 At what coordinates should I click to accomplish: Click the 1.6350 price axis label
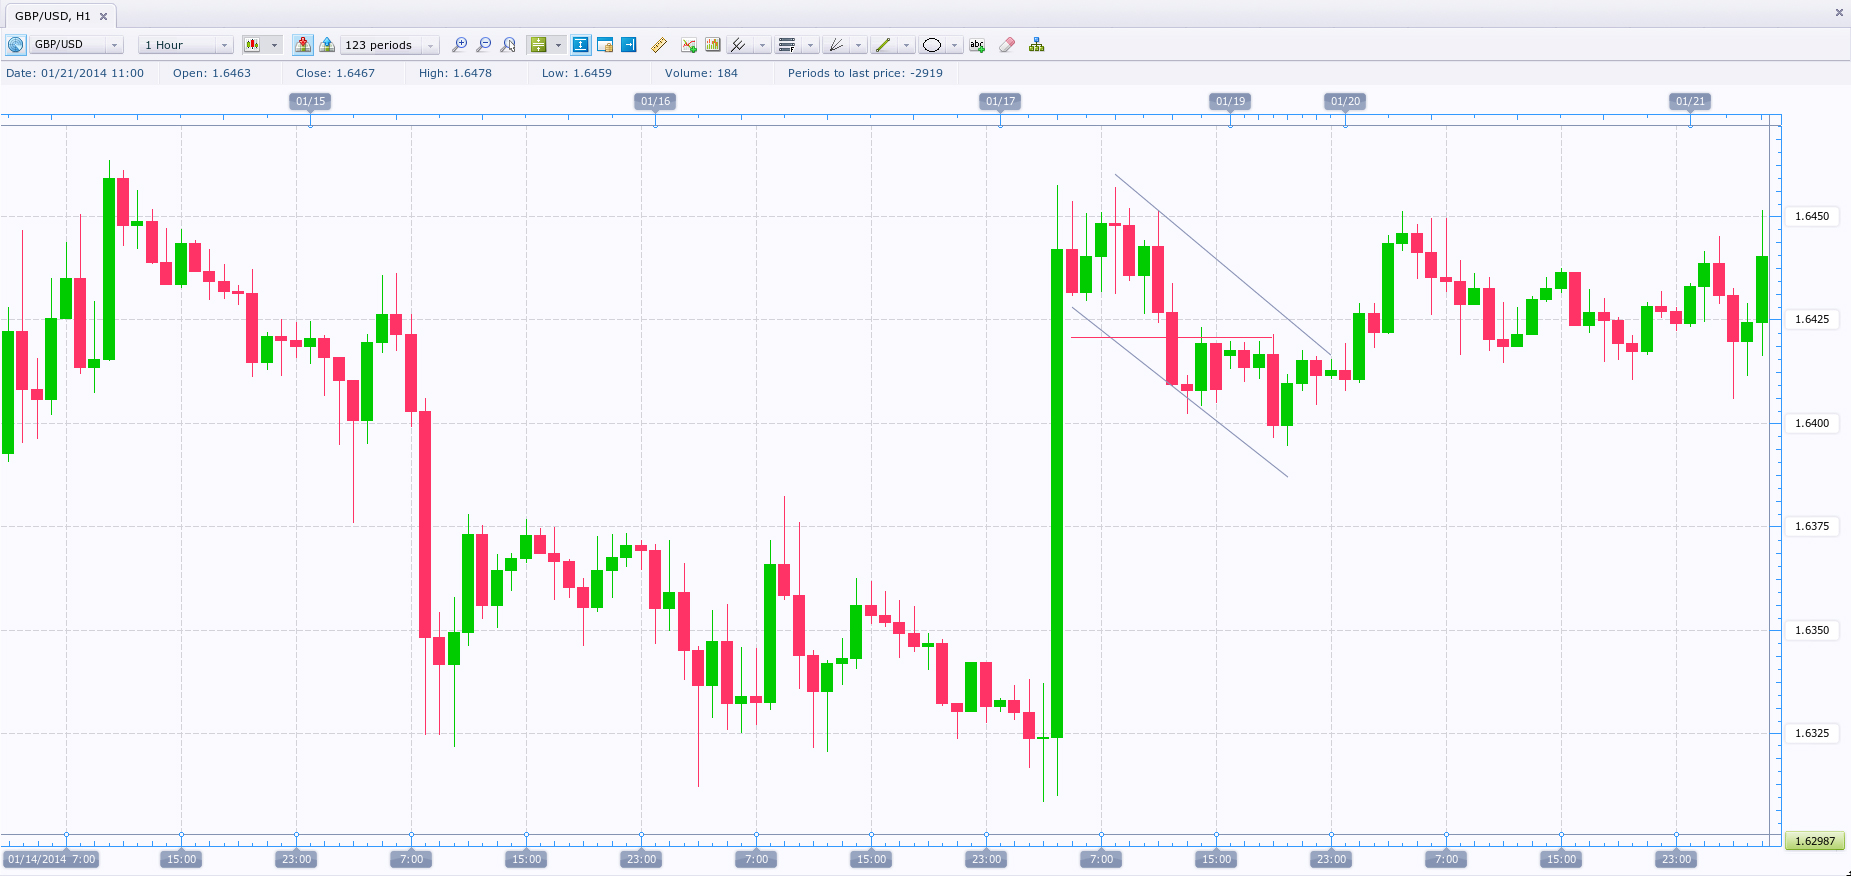(x=1812, y=630)
